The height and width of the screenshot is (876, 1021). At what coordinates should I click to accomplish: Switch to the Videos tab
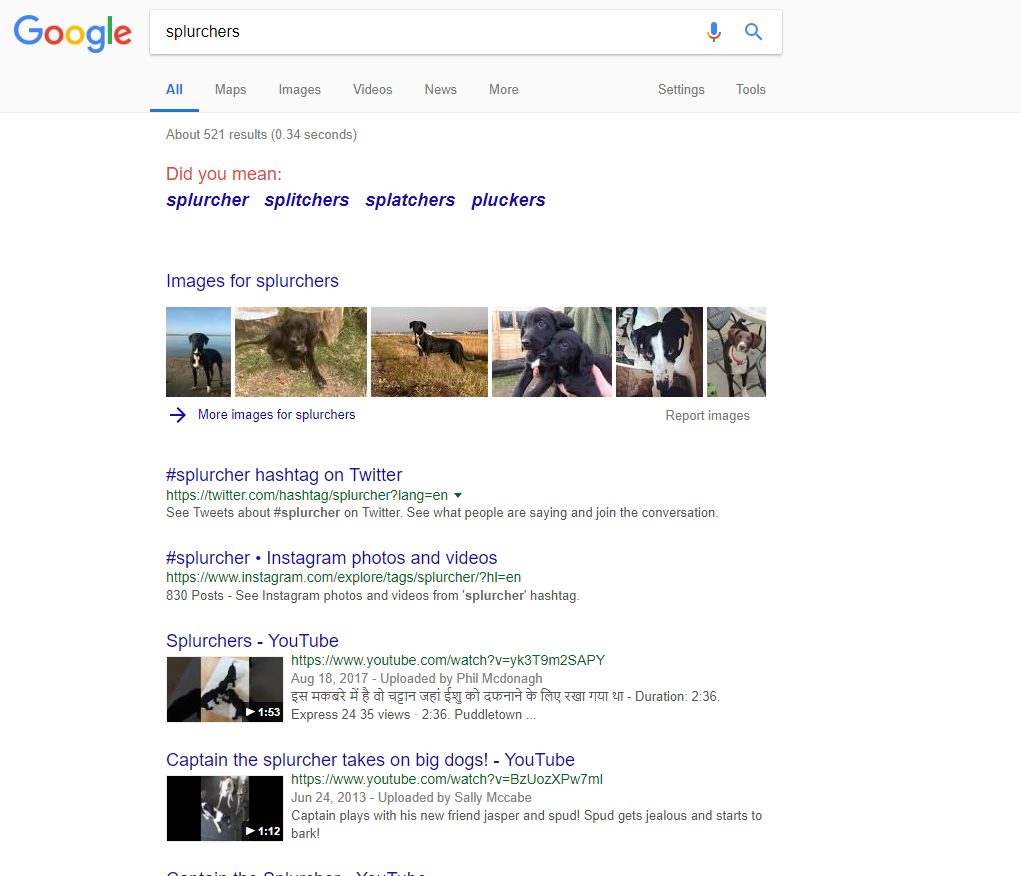[x=372, y=89]
